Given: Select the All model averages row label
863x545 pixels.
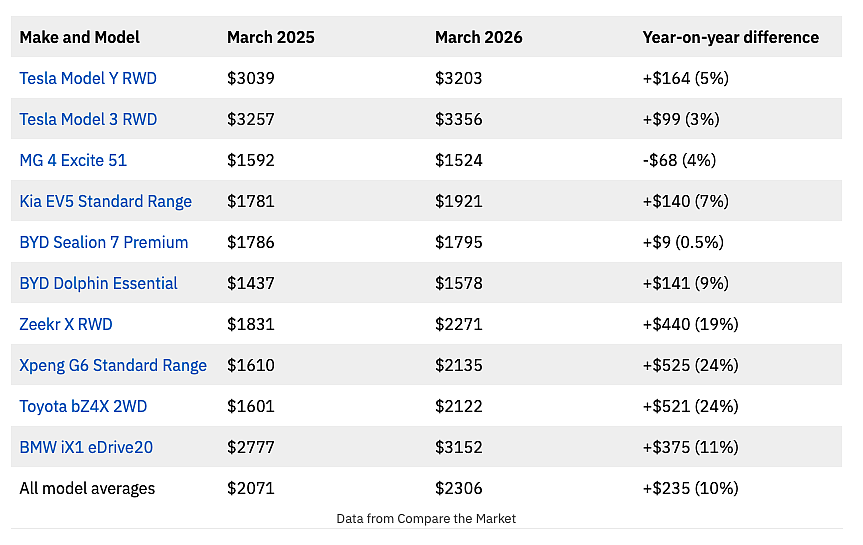Looking at the screenshot, I should (87, 488).
